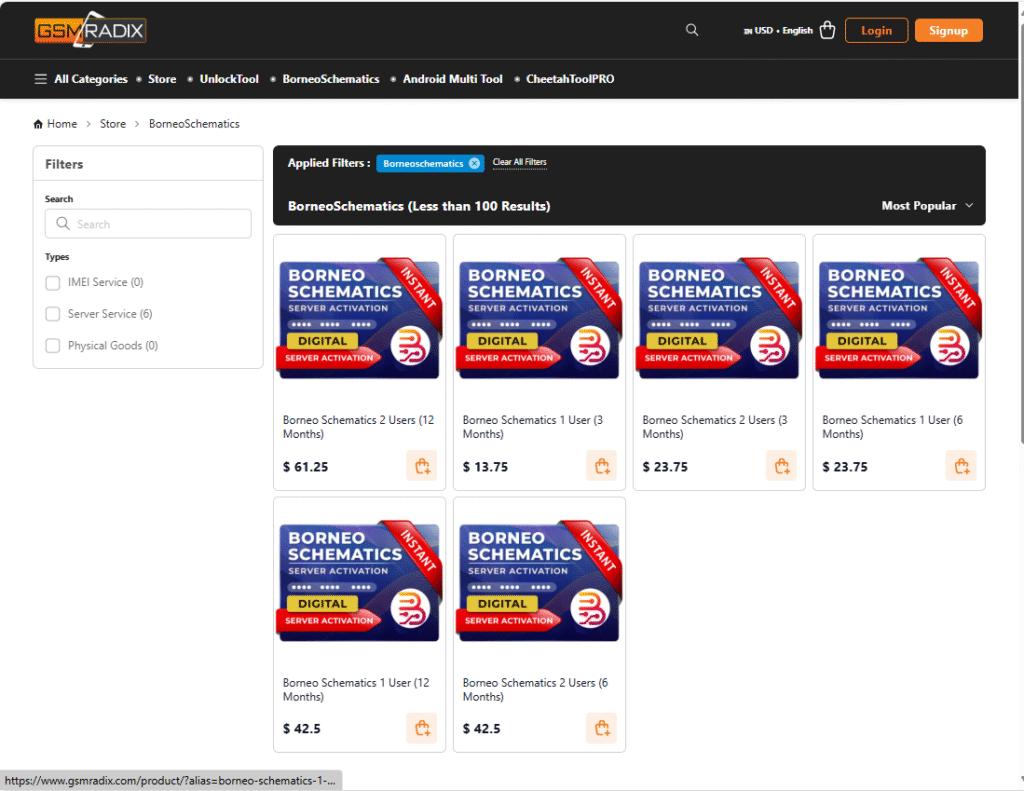Remove the Borneoschematics filter tag
The image size is (1024, 791).
474,163
